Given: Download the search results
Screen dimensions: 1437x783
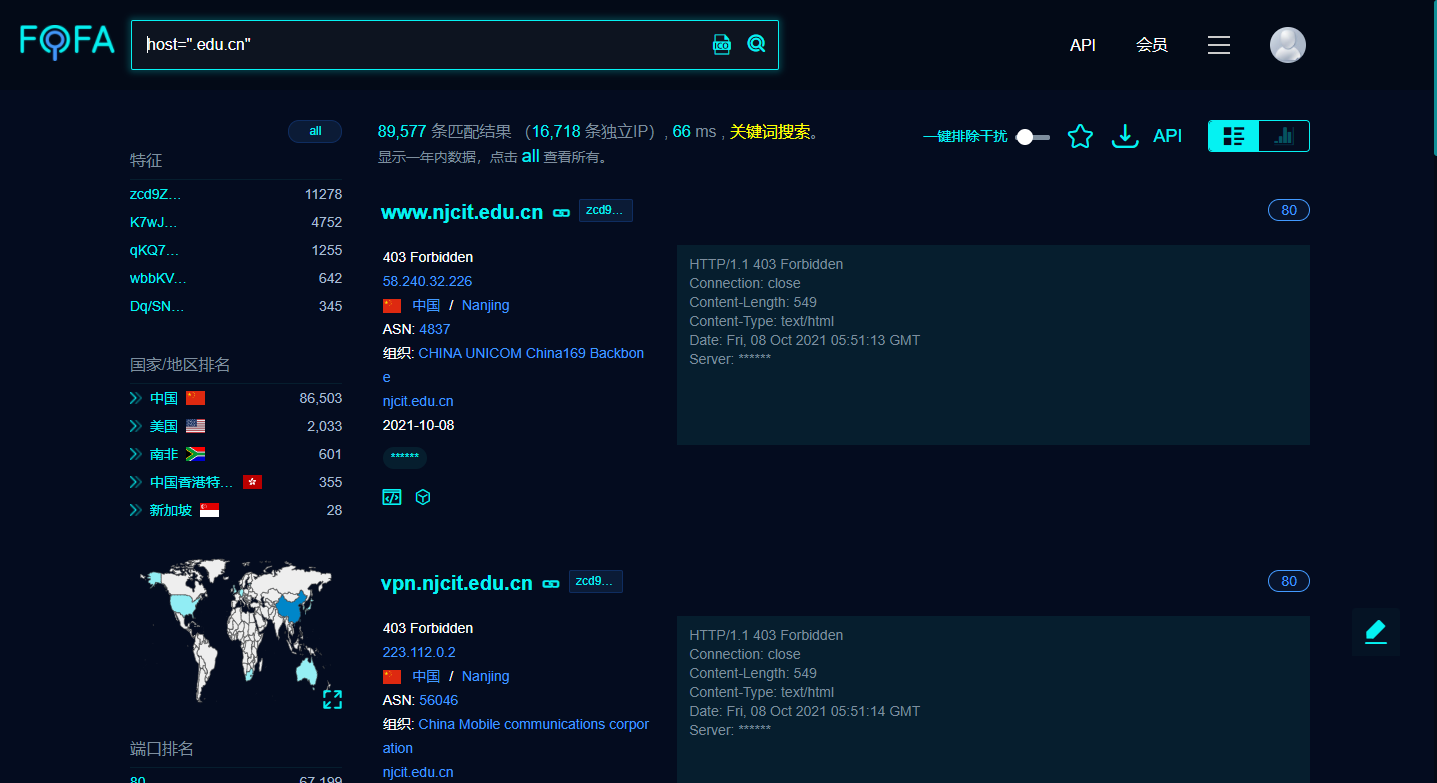Looking at the screenshot, I should pos(1126,136).
